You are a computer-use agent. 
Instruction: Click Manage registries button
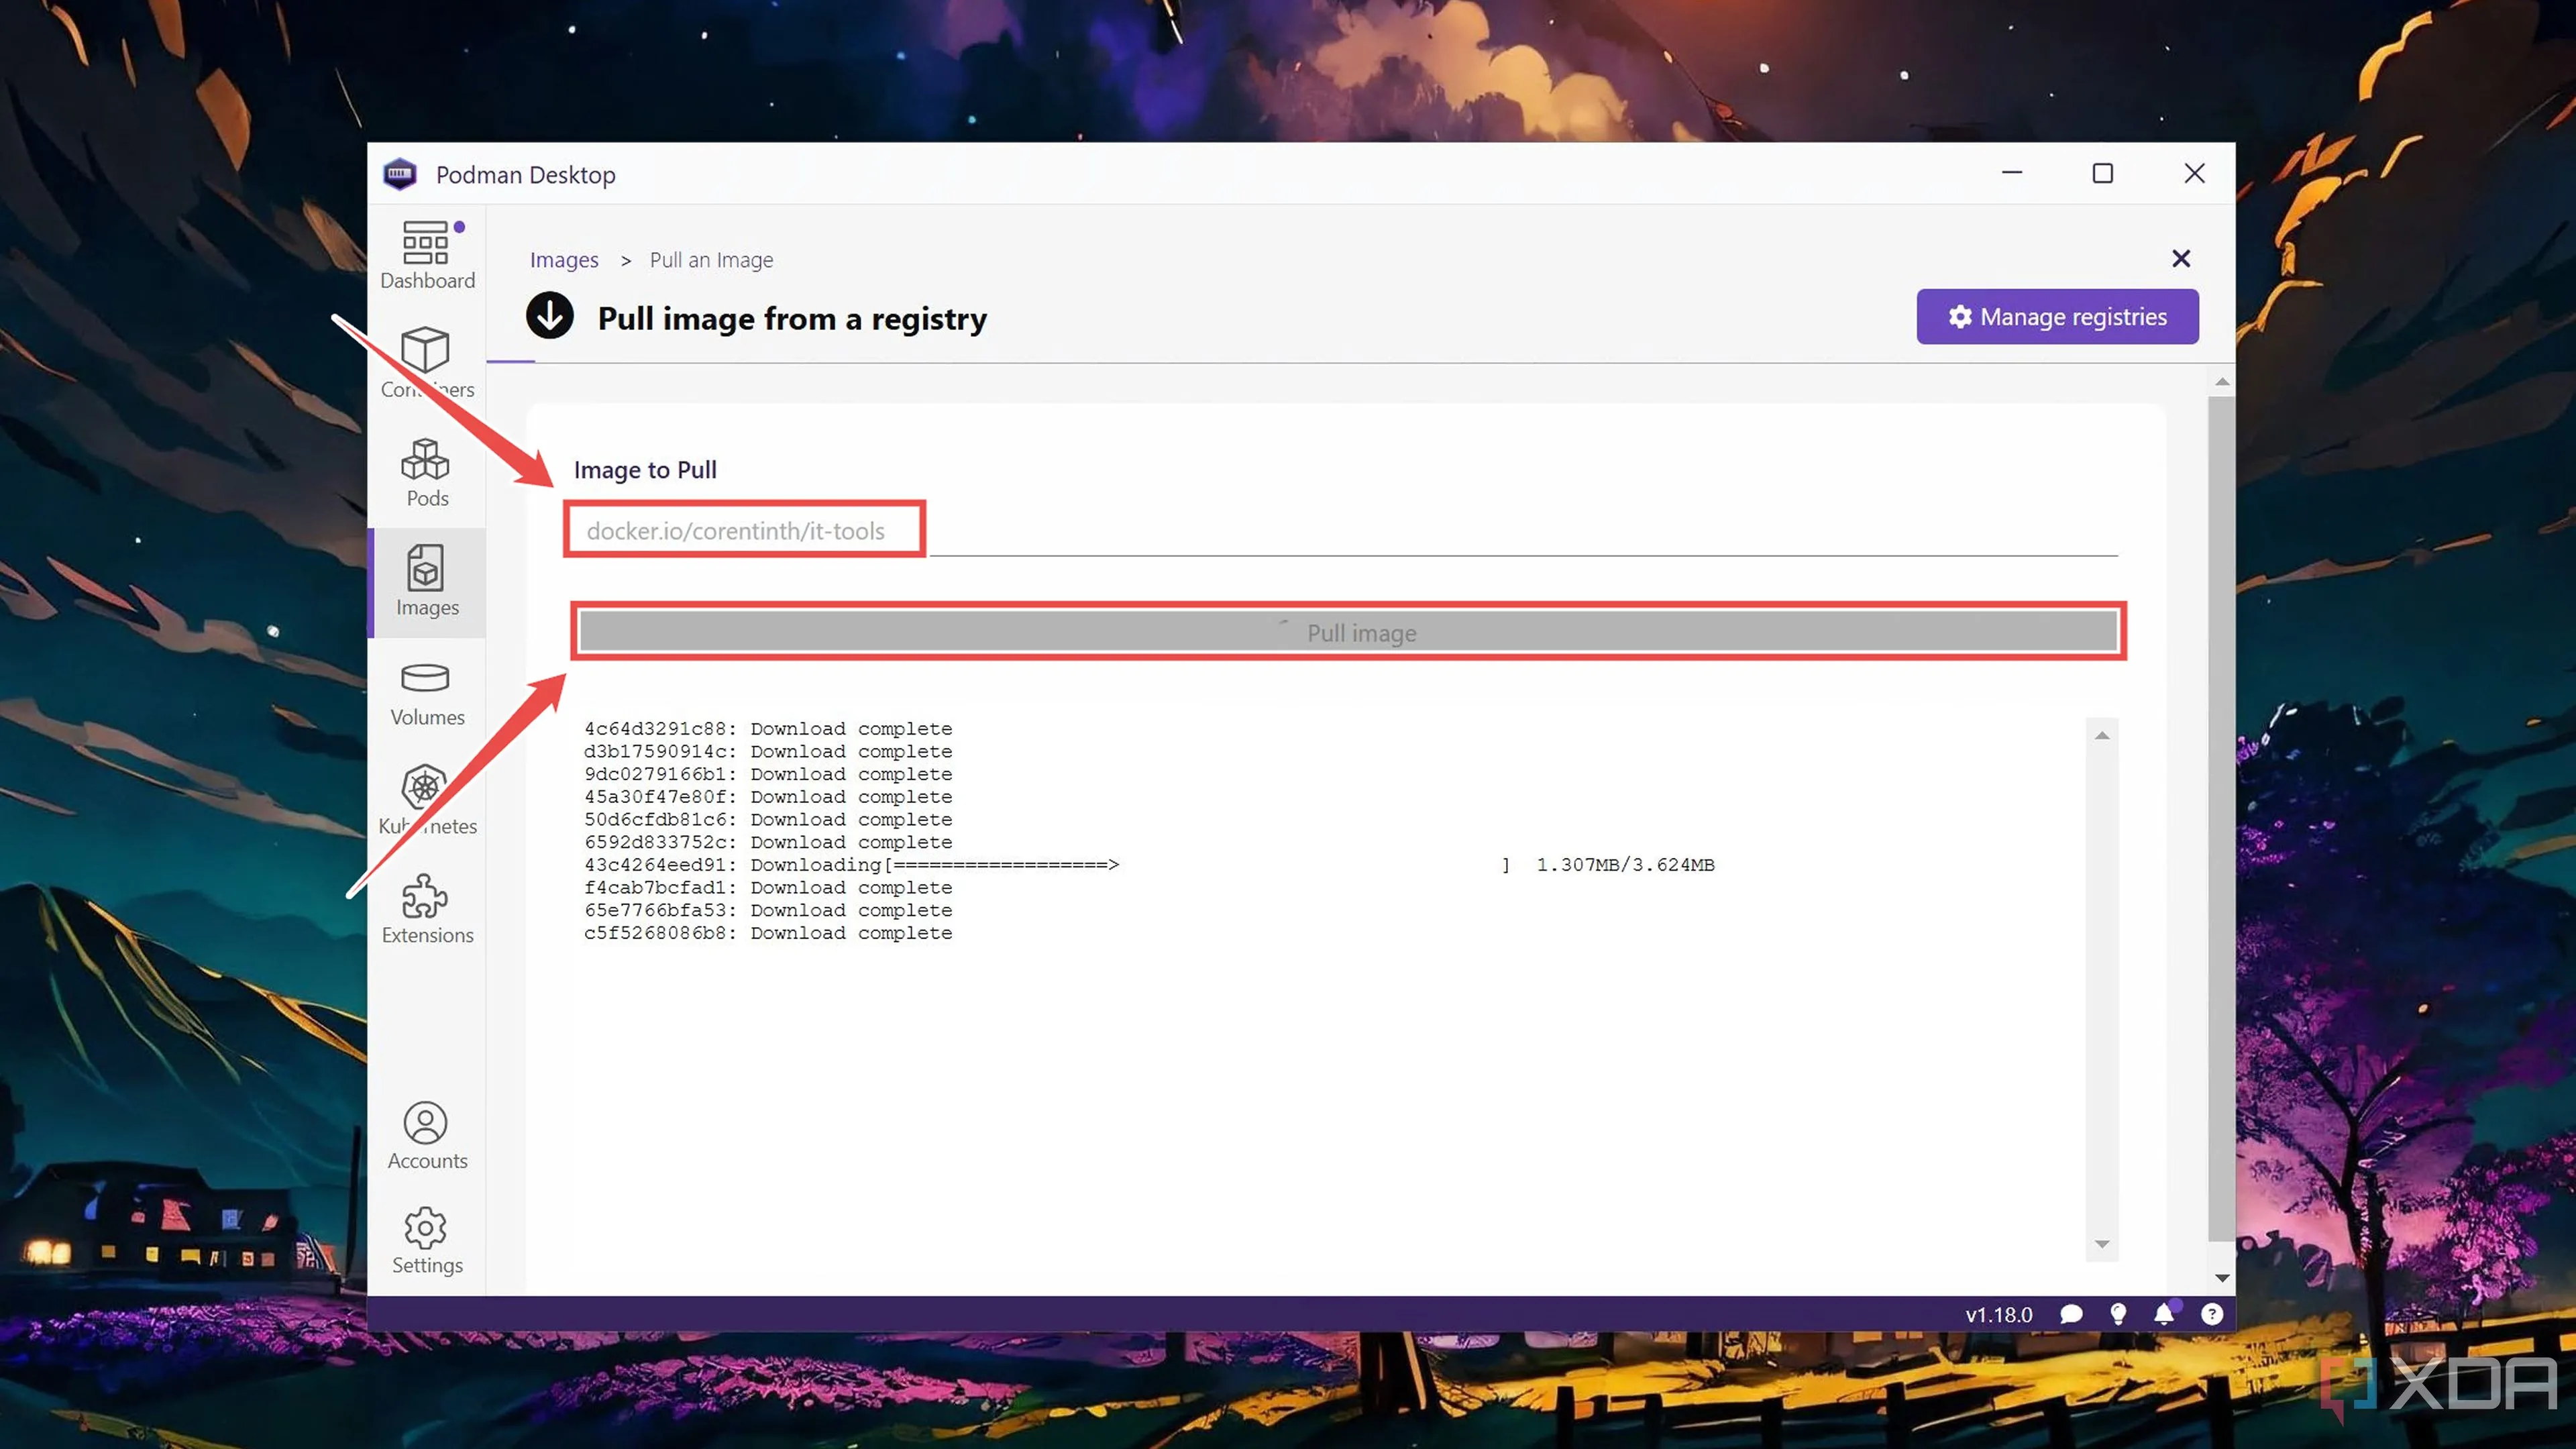click(2057, 317)
